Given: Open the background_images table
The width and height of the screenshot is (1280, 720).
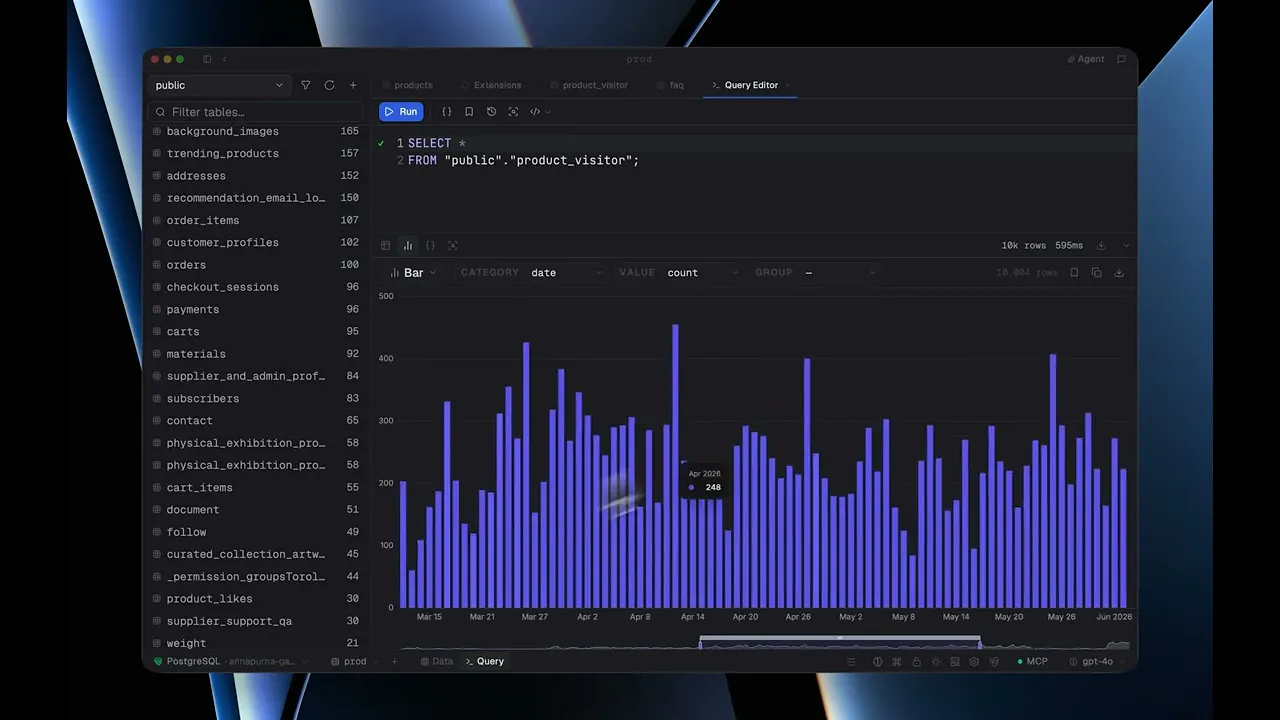Looking at the screenshot, I should pos(223,131).
